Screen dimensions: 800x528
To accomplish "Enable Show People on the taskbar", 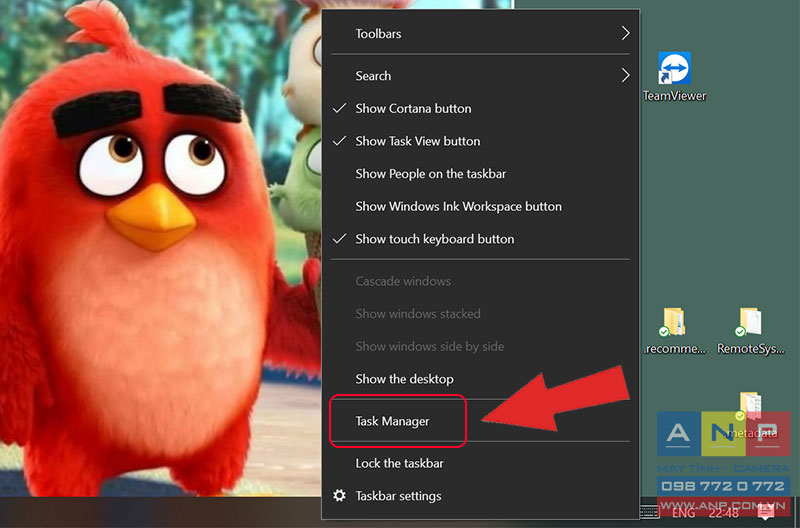I will (480, 173).
